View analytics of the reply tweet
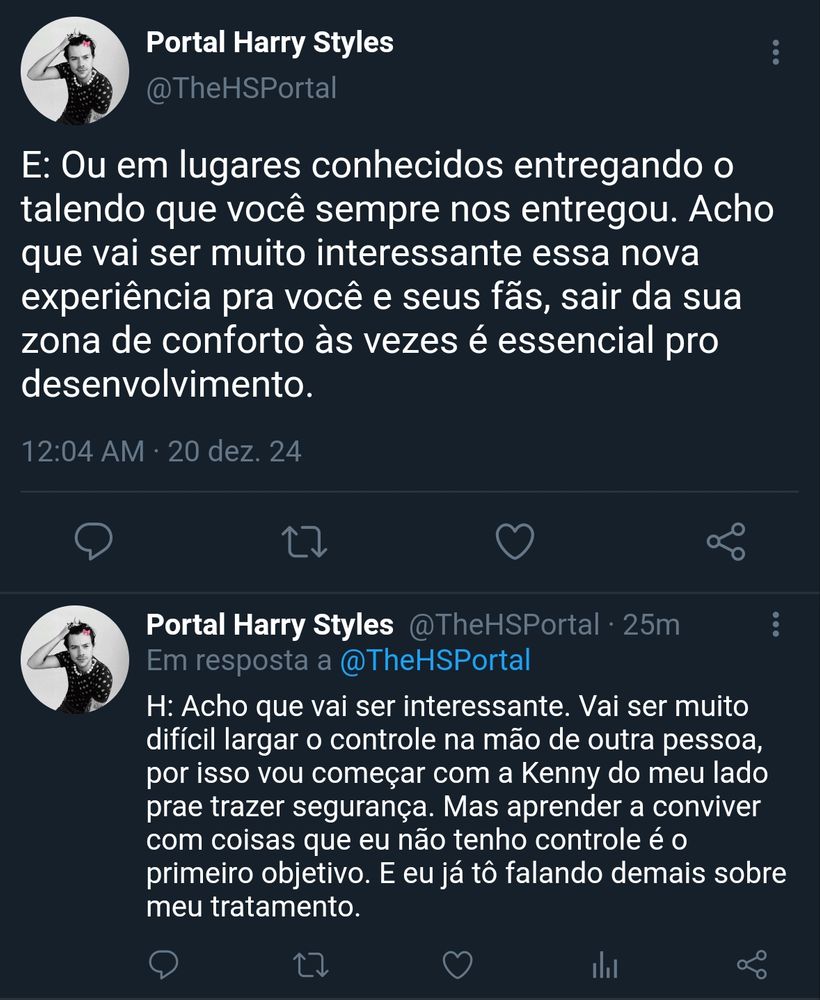The image size is (820, 1000). pyautogui.click(x=605, y=964)
